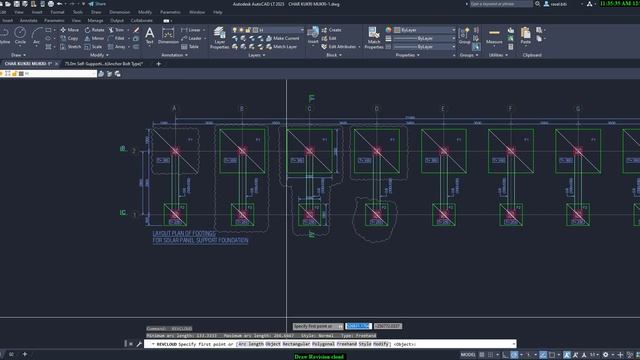This screenshot has height=360, width=640.
Task: Open the ByLayer color dropdown
Action: point(424,30)
